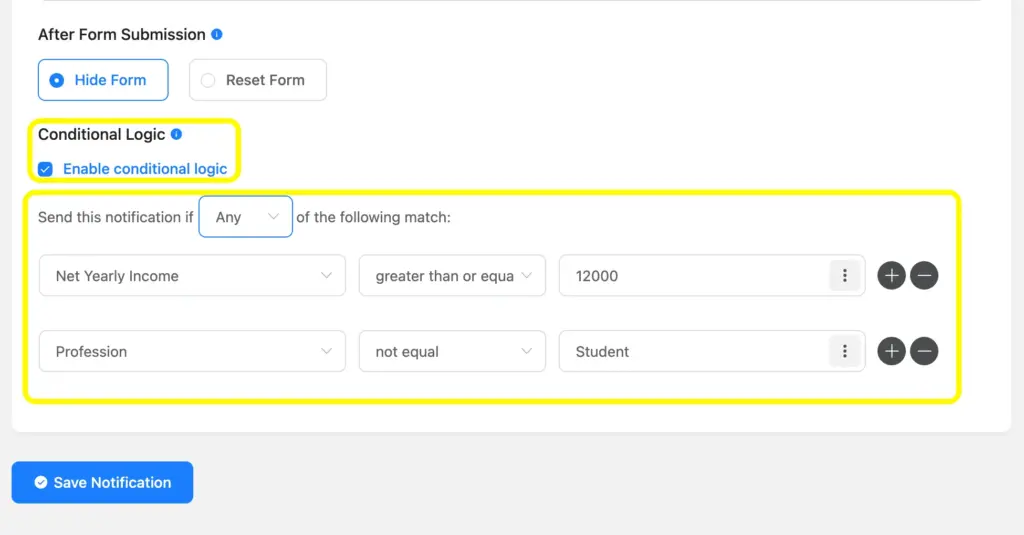Open the three-dot menu in the Student field
Image resolution: width=1024 pixels, height=535 pixels.
coord(844,351)
